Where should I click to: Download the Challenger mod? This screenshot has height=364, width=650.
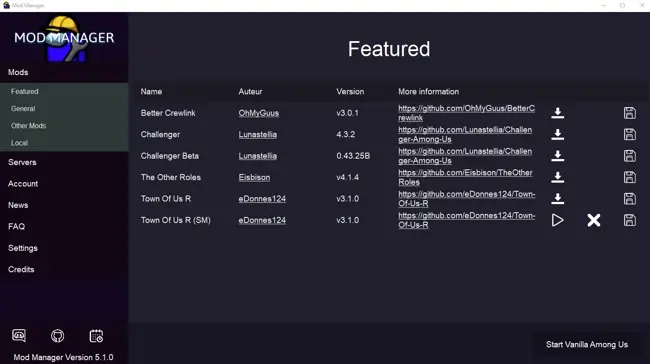coord(558,134)
